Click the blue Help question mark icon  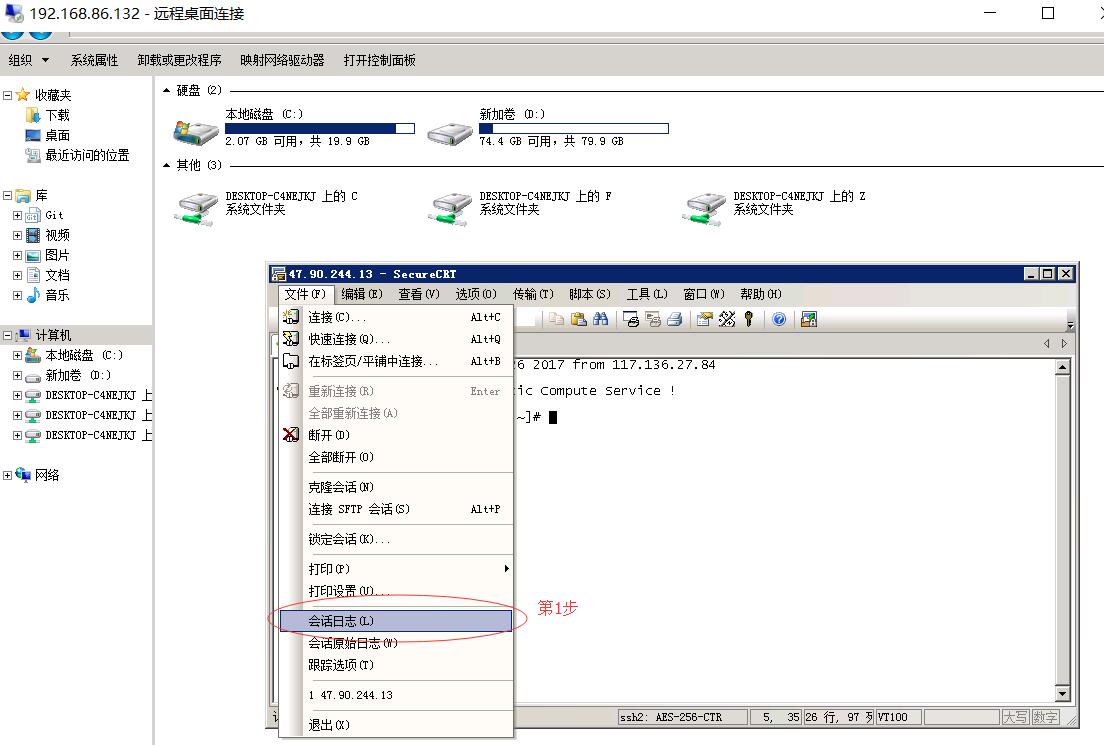(779, 320)
